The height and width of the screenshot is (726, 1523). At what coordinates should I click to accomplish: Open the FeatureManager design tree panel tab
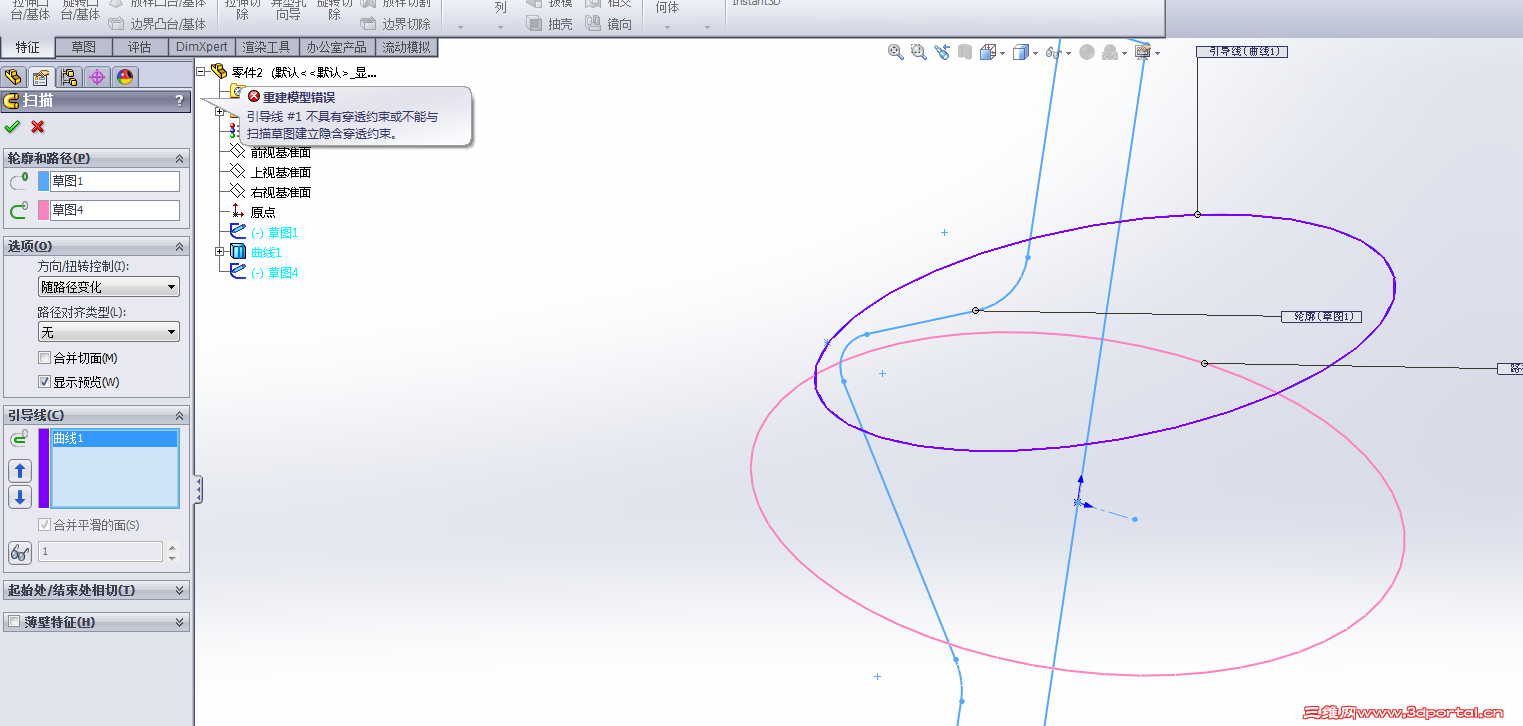point(14,77)
